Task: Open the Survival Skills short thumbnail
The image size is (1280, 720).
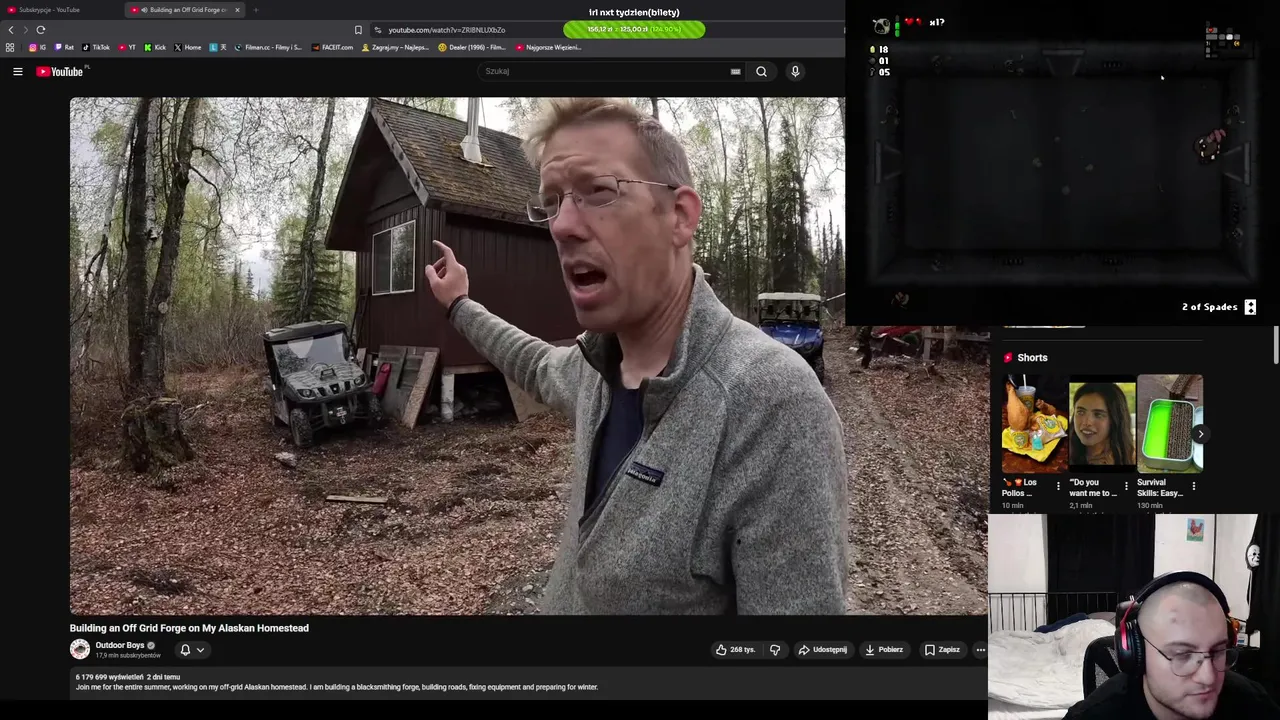Action: [1169, 422]
